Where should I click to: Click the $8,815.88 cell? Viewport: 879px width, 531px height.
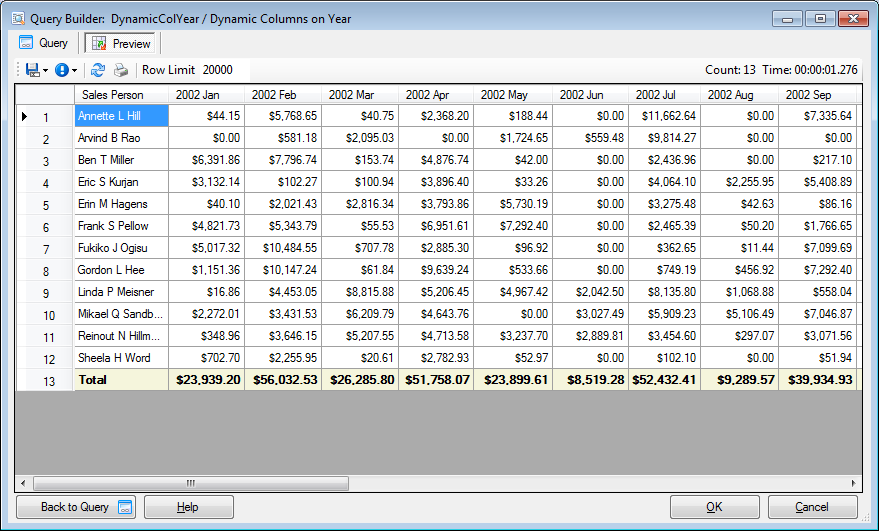pos(360,292)
